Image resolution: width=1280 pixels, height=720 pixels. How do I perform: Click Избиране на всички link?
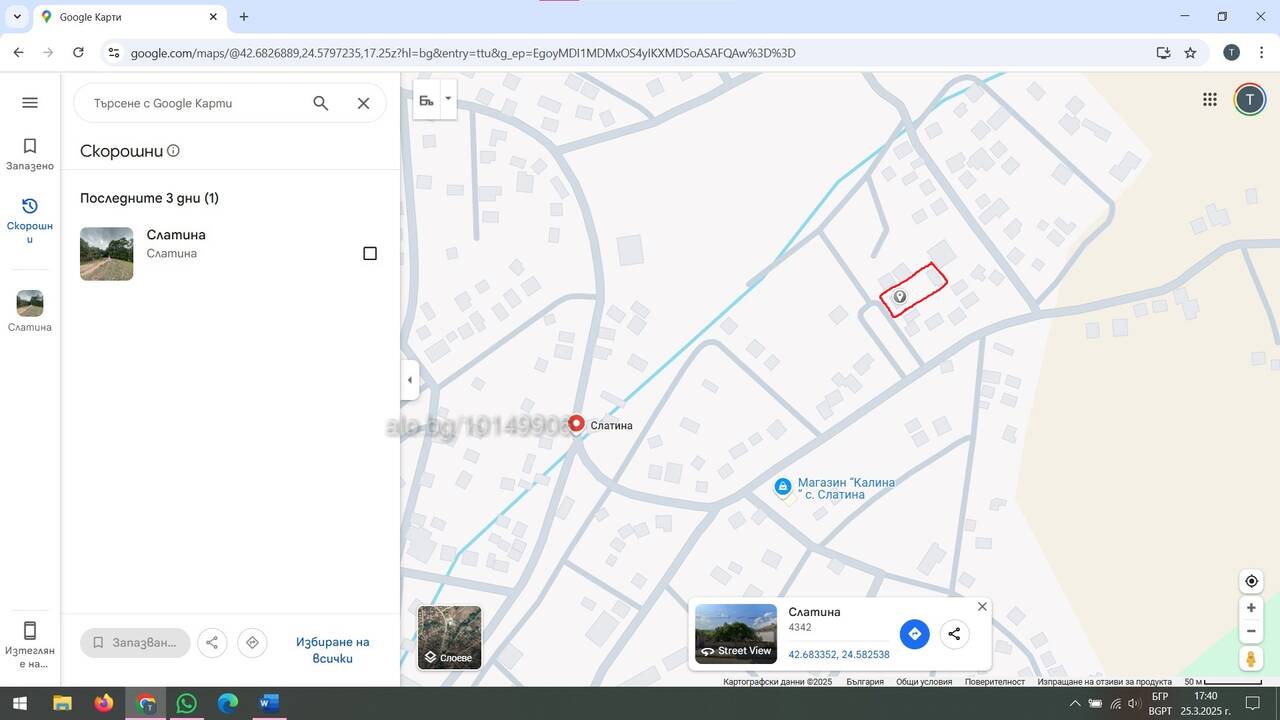point(333,650)
